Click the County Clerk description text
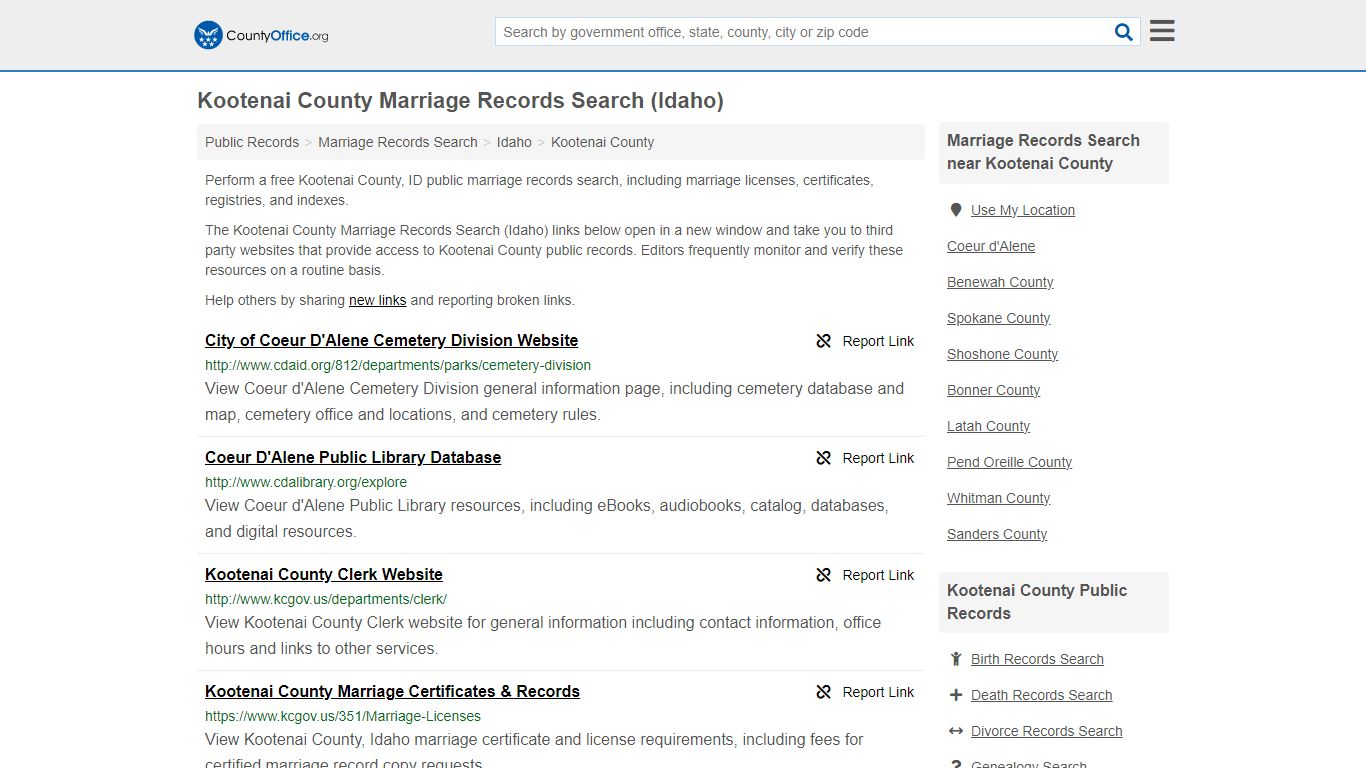Image resolution: width=1366 pixels, height=768 pixels. coord(543,635)
